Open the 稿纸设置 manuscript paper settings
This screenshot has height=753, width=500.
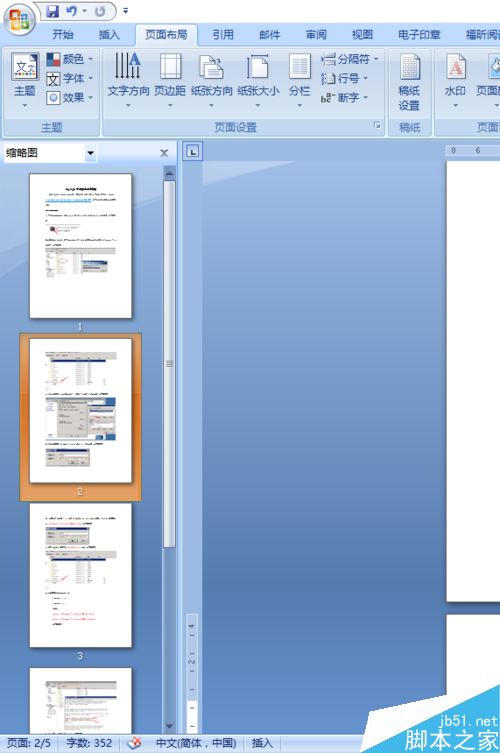[x=409, y=82]
